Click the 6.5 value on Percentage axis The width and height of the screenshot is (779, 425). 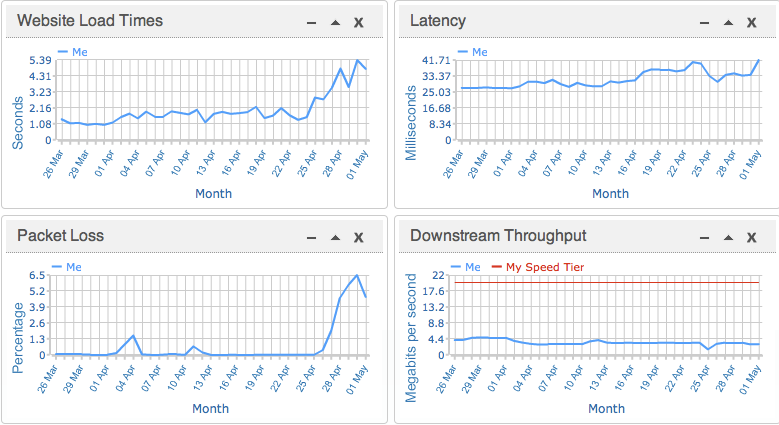point(37,275)
